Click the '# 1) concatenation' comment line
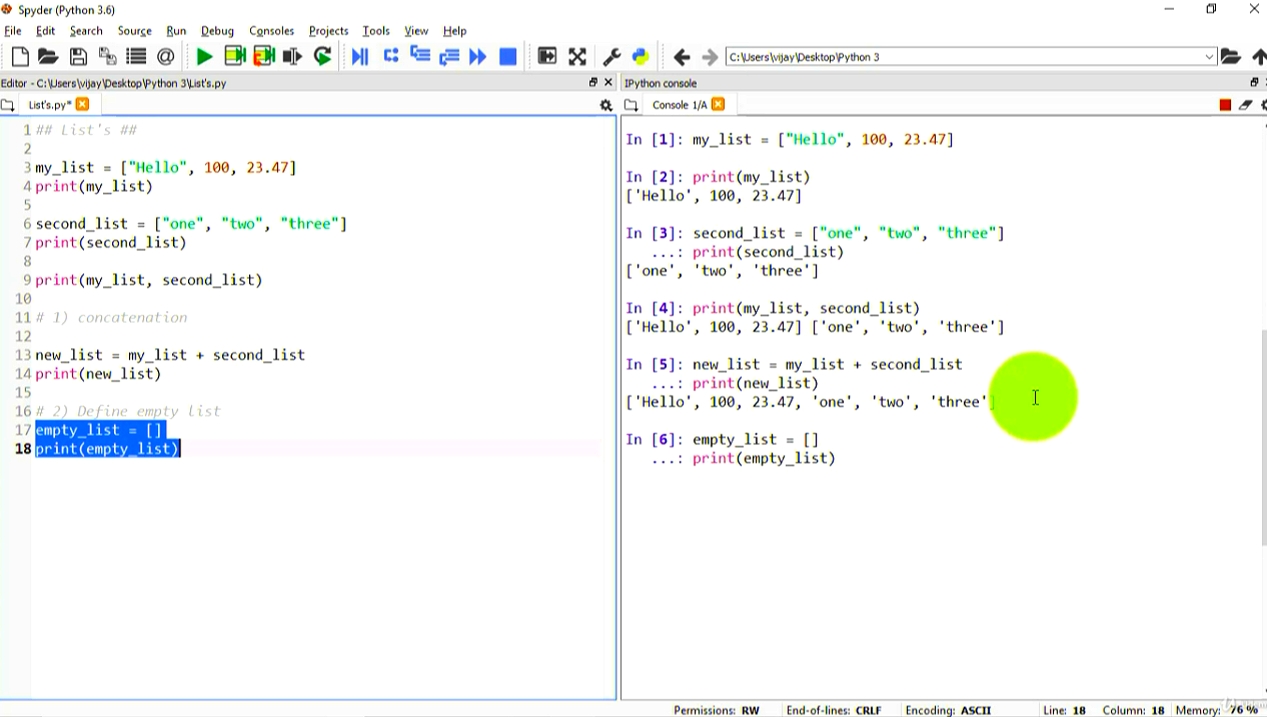This screenshot has height=717, width=1267. click(x=111, y=317)
